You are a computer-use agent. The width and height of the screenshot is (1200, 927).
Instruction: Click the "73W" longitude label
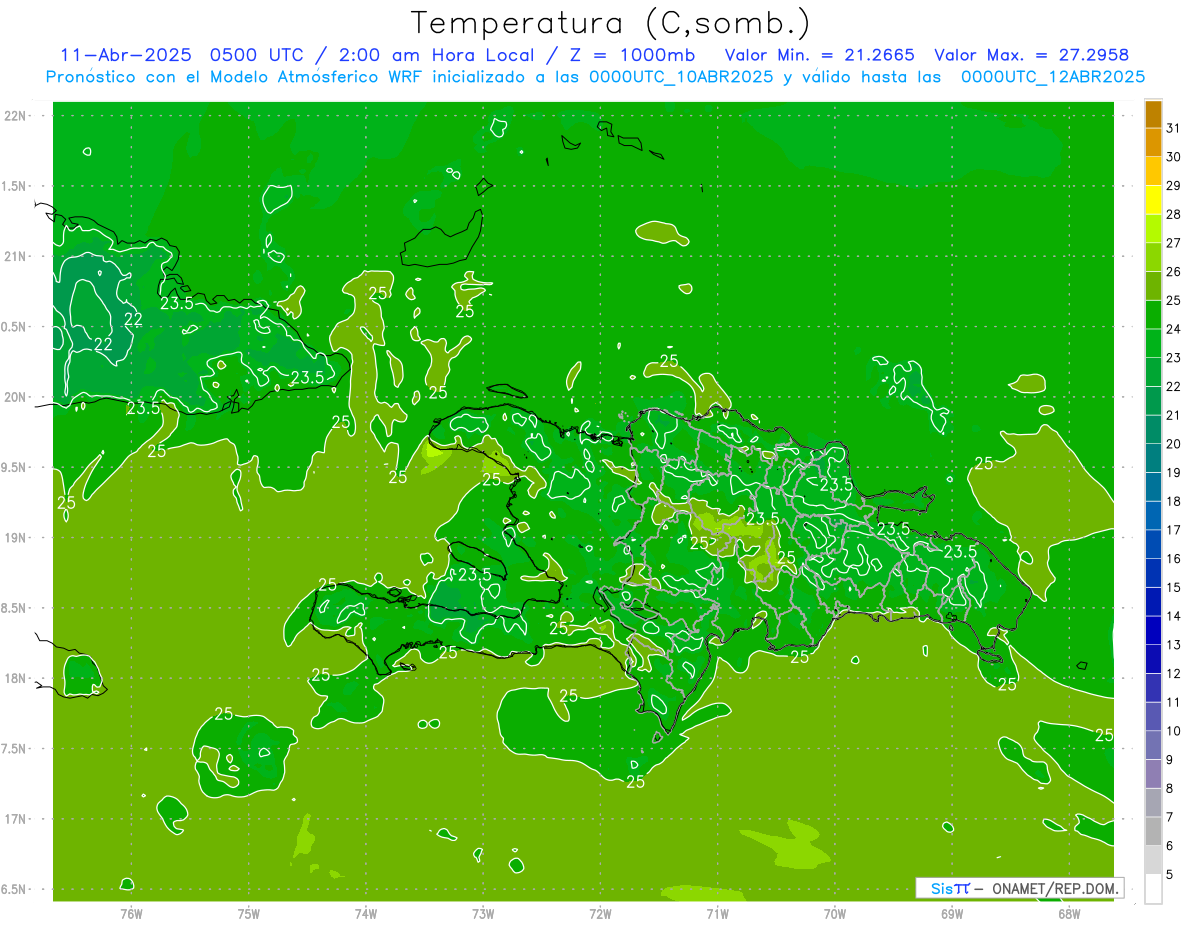(x=483, y=913)
